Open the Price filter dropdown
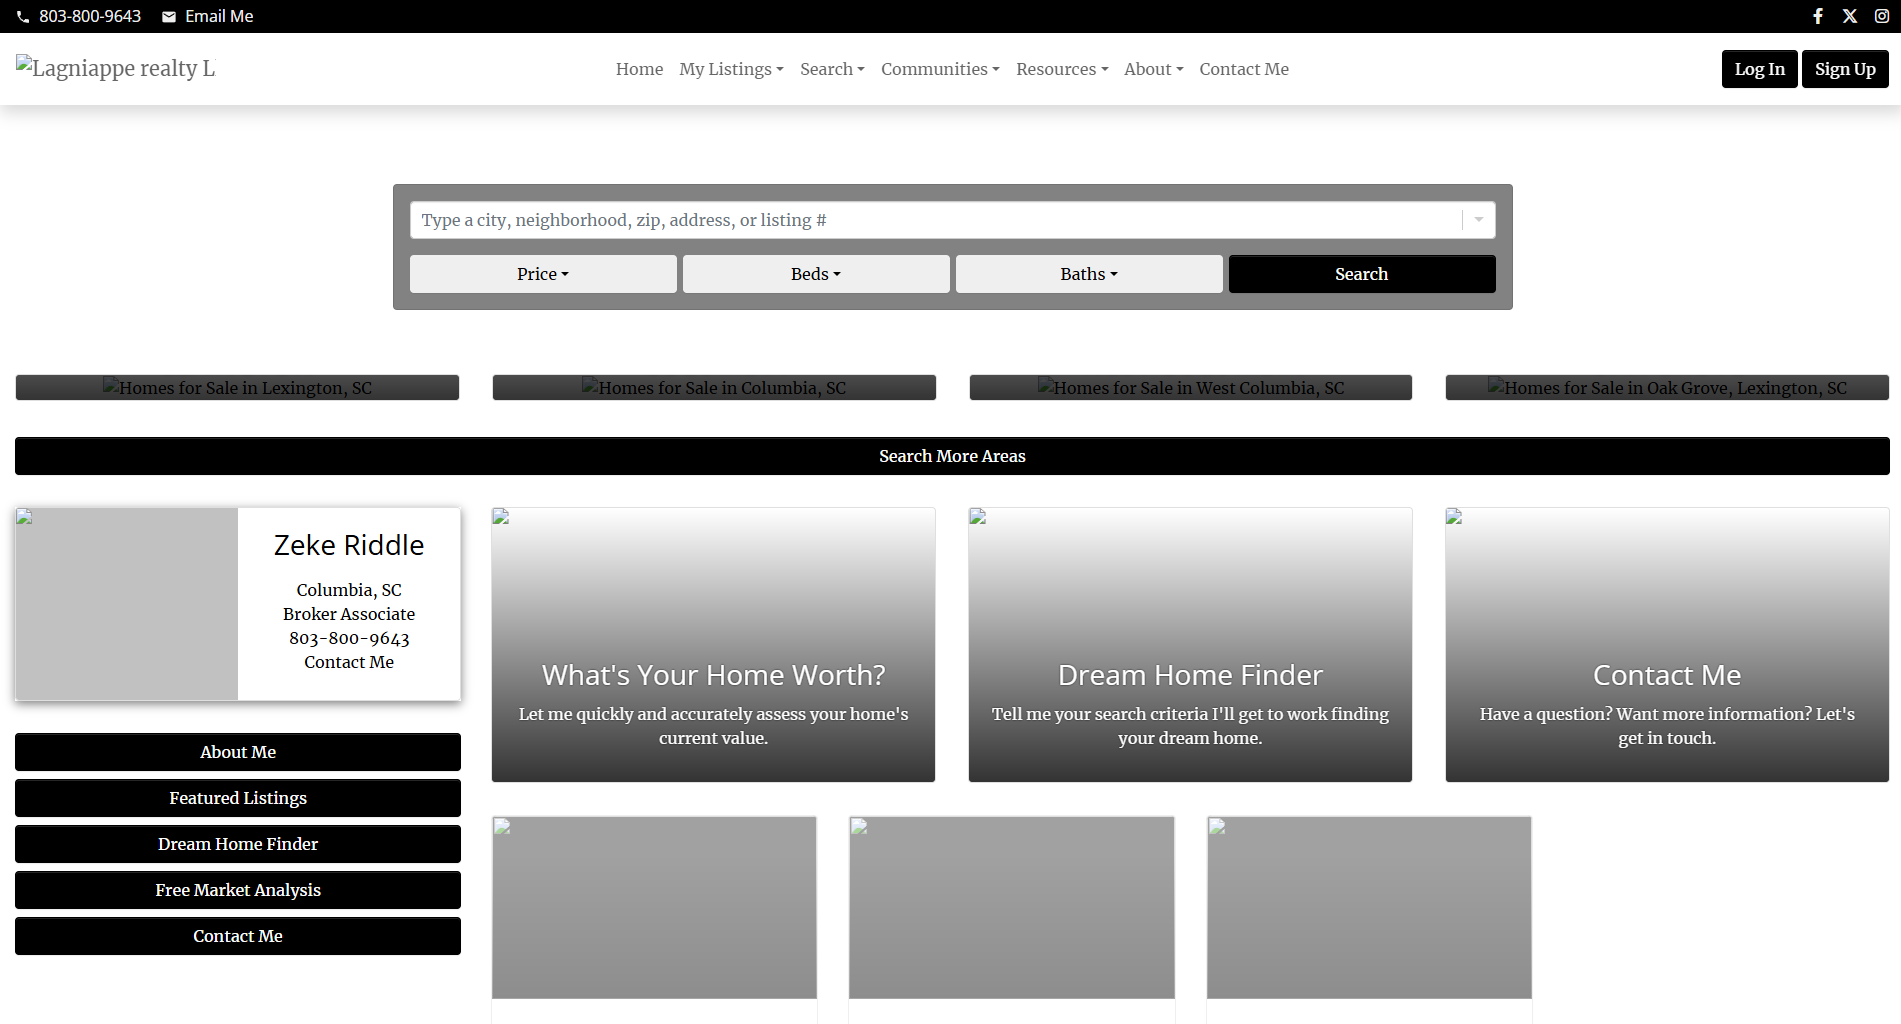 point(543,274)
